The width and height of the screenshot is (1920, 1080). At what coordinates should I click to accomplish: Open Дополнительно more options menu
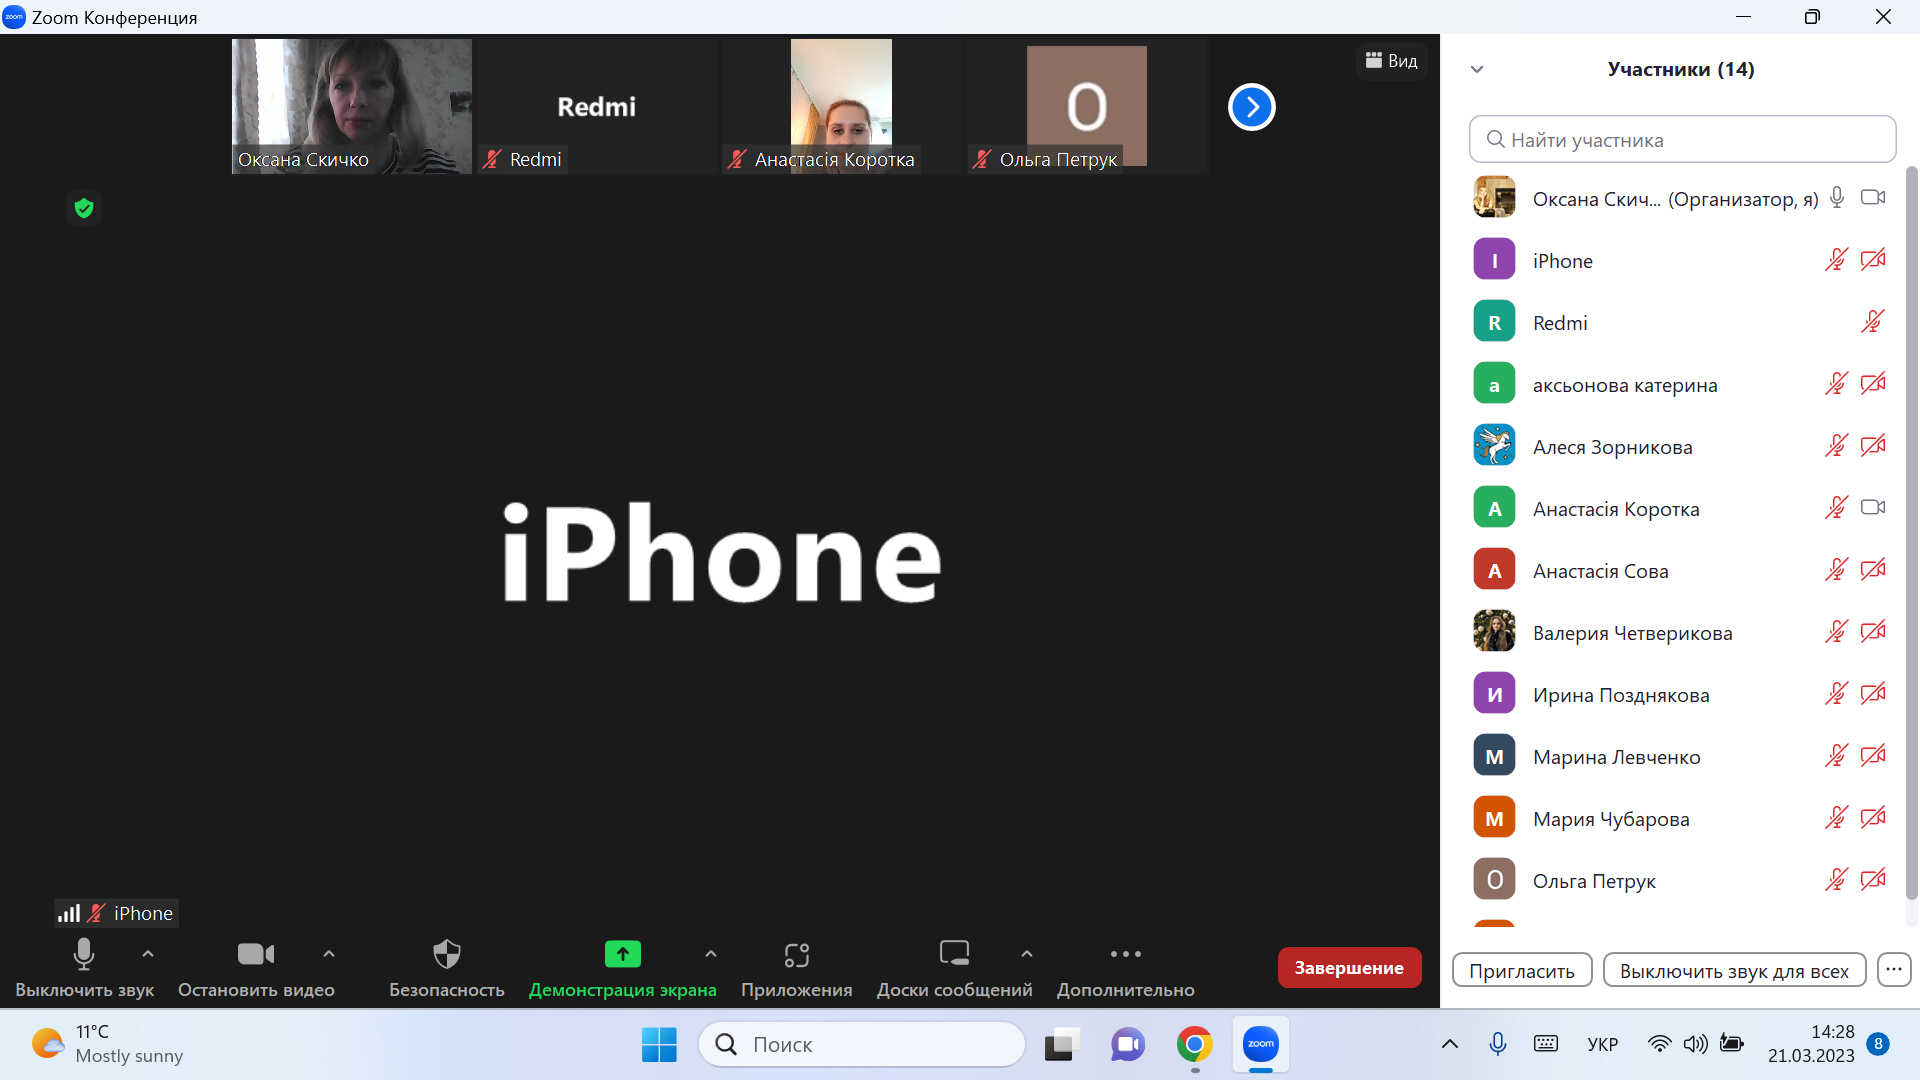pos(1125,967)
